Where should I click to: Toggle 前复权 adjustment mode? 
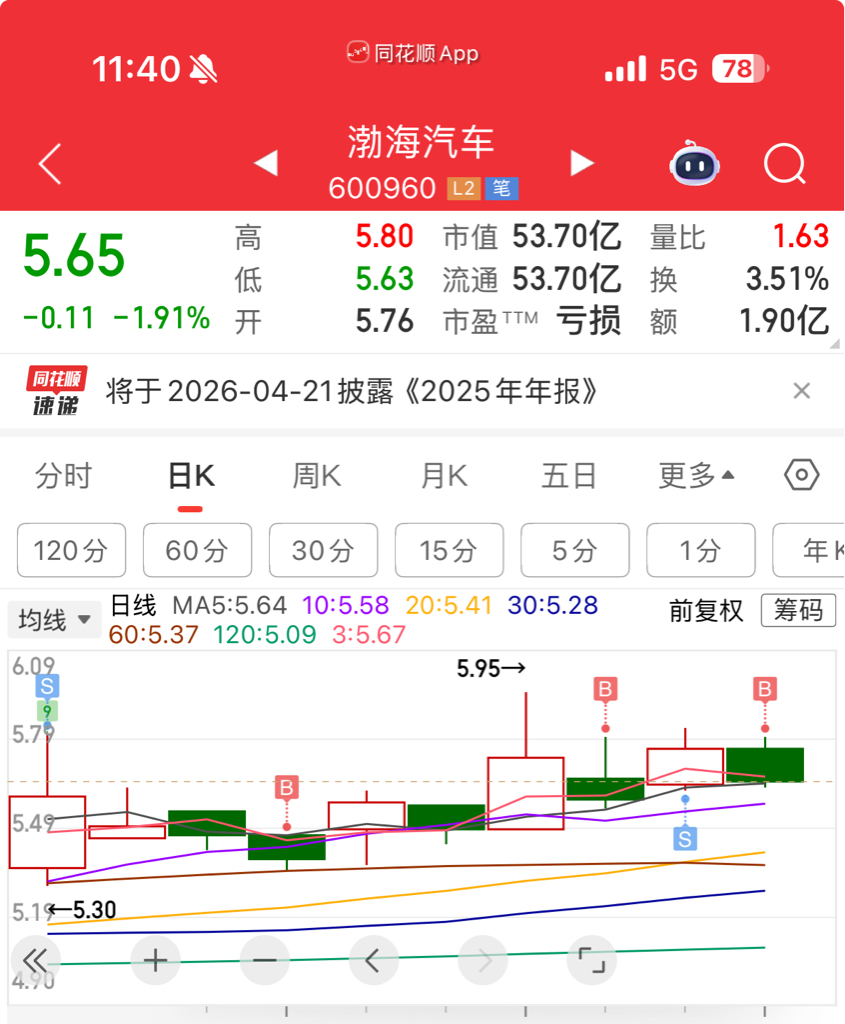click(707, 611)
